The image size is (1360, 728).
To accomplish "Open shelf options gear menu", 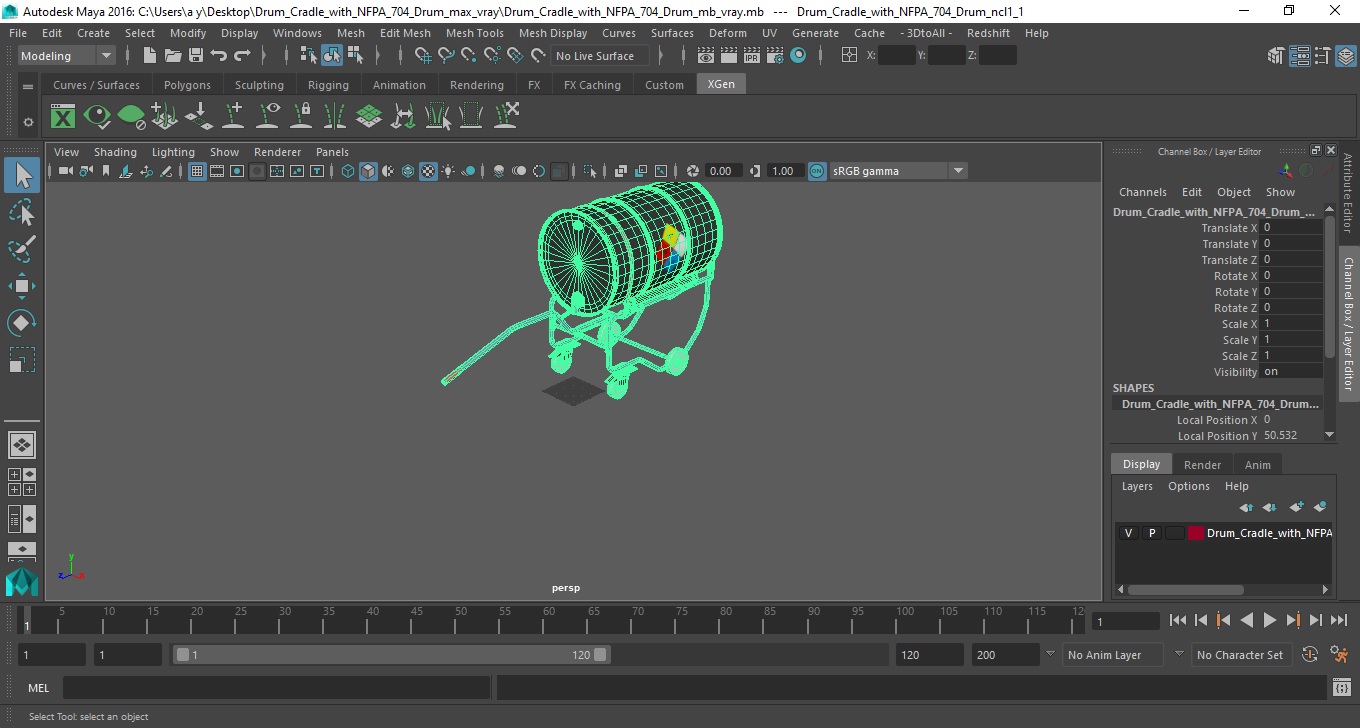I will 28,122.
